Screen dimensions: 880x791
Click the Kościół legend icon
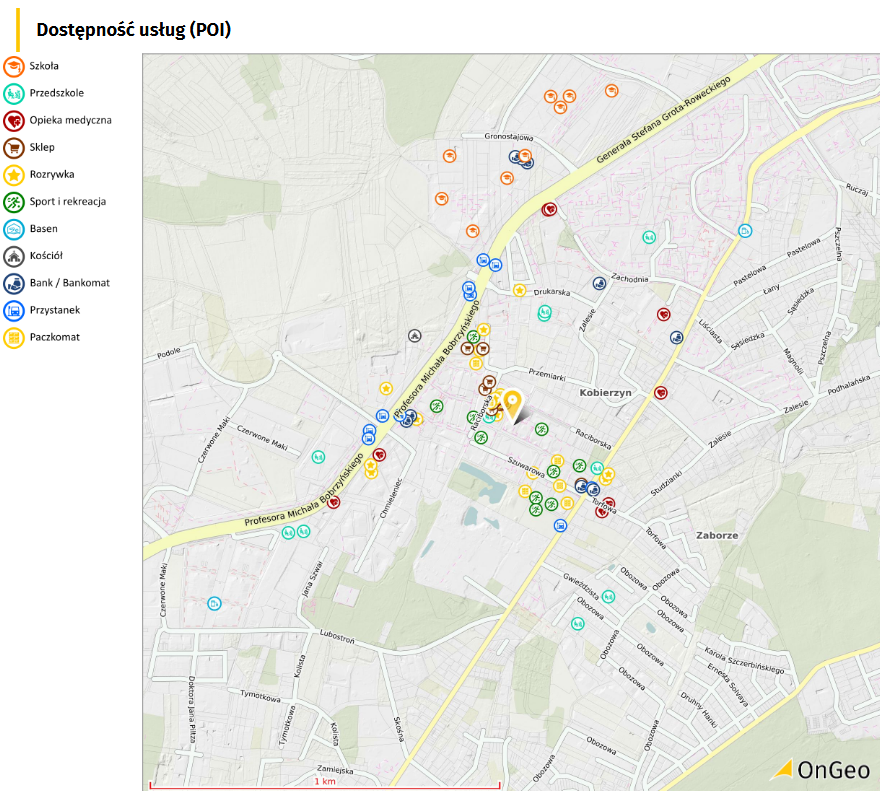pyautogui.click(x=14, y=256)
